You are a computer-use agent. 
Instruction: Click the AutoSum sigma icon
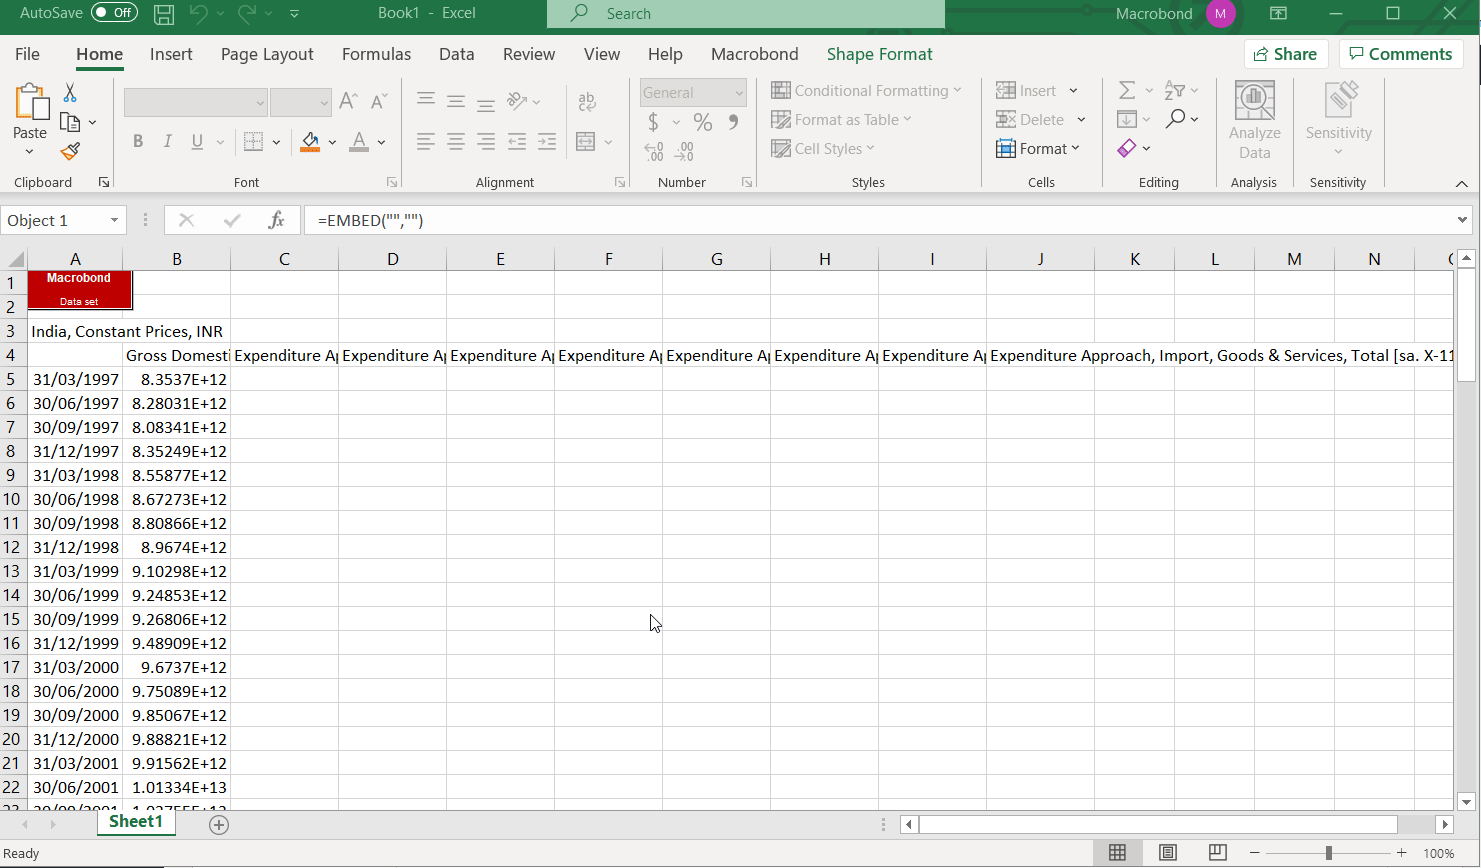pos(1127,91)
